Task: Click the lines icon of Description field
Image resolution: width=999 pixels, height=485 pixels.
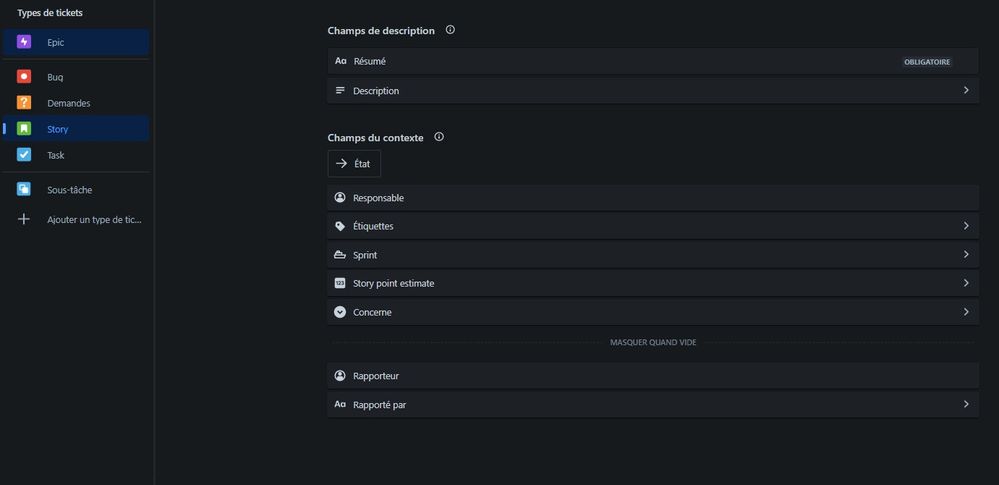Action: click(340, 90)
